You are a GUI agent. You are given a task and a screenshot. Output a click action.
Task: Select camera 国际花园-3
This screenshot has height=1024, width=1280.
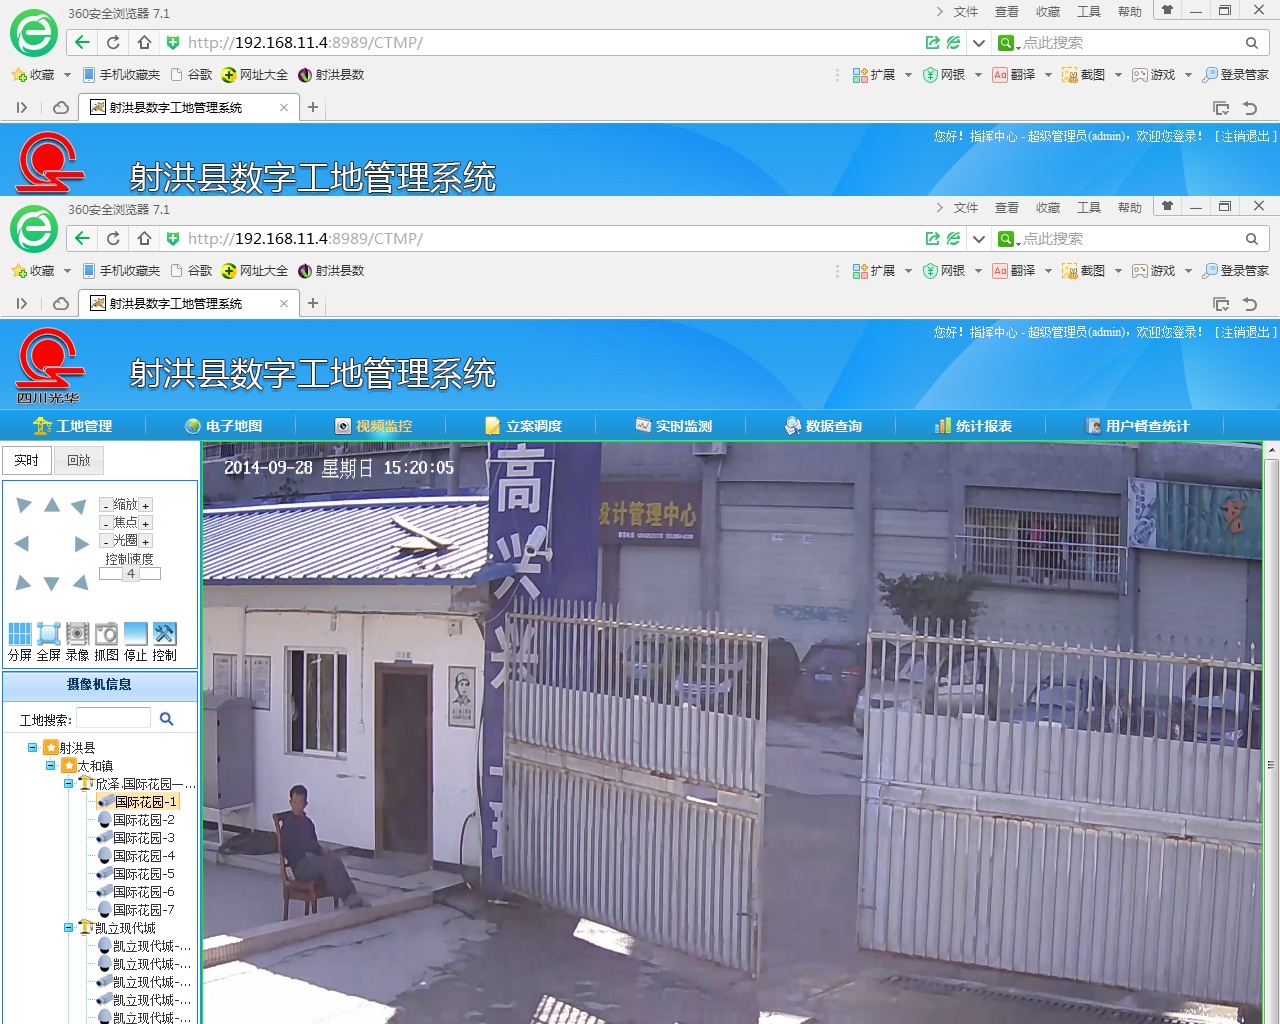tap(136, 838)
